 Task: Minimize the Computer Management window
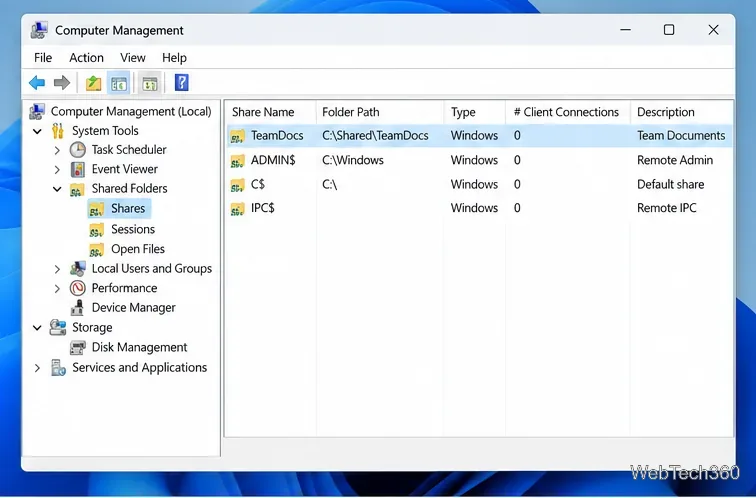[x=625, y=30]
